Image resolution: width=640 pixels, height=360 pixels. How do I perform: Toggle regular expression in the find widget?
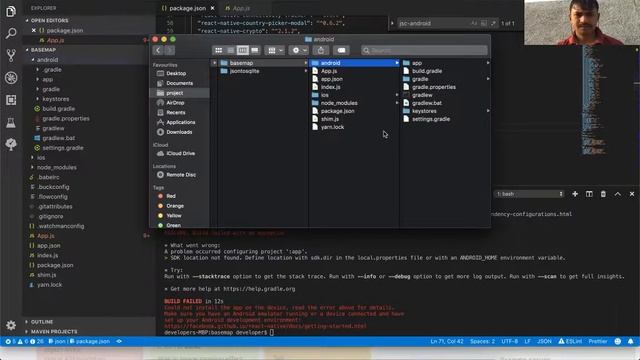click(493, 23)
